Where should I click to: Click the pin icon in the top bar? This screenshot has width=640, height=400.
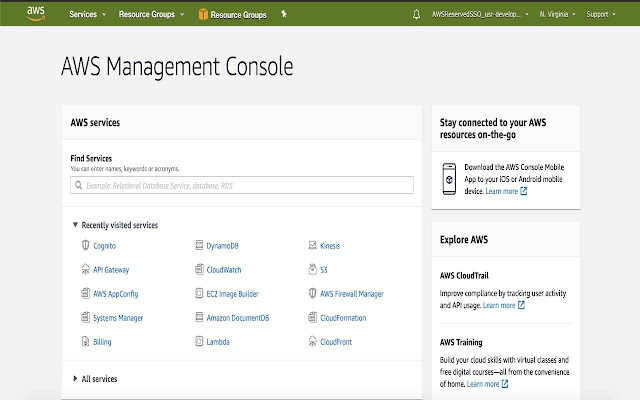(x=284, y=14)
